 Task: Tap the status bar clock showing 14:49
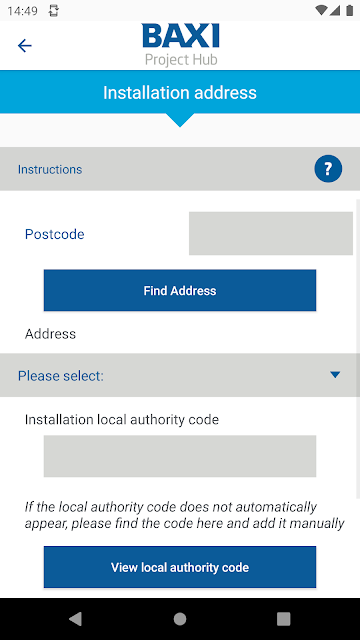(x=22, y=11)
